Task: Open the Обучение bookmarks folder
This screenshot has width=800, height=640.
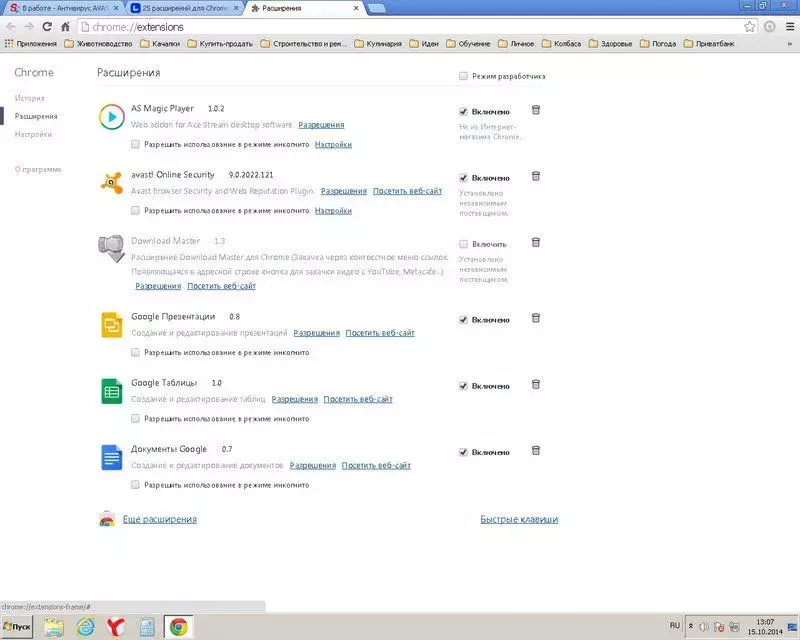Action: click(x=468, y=44)
